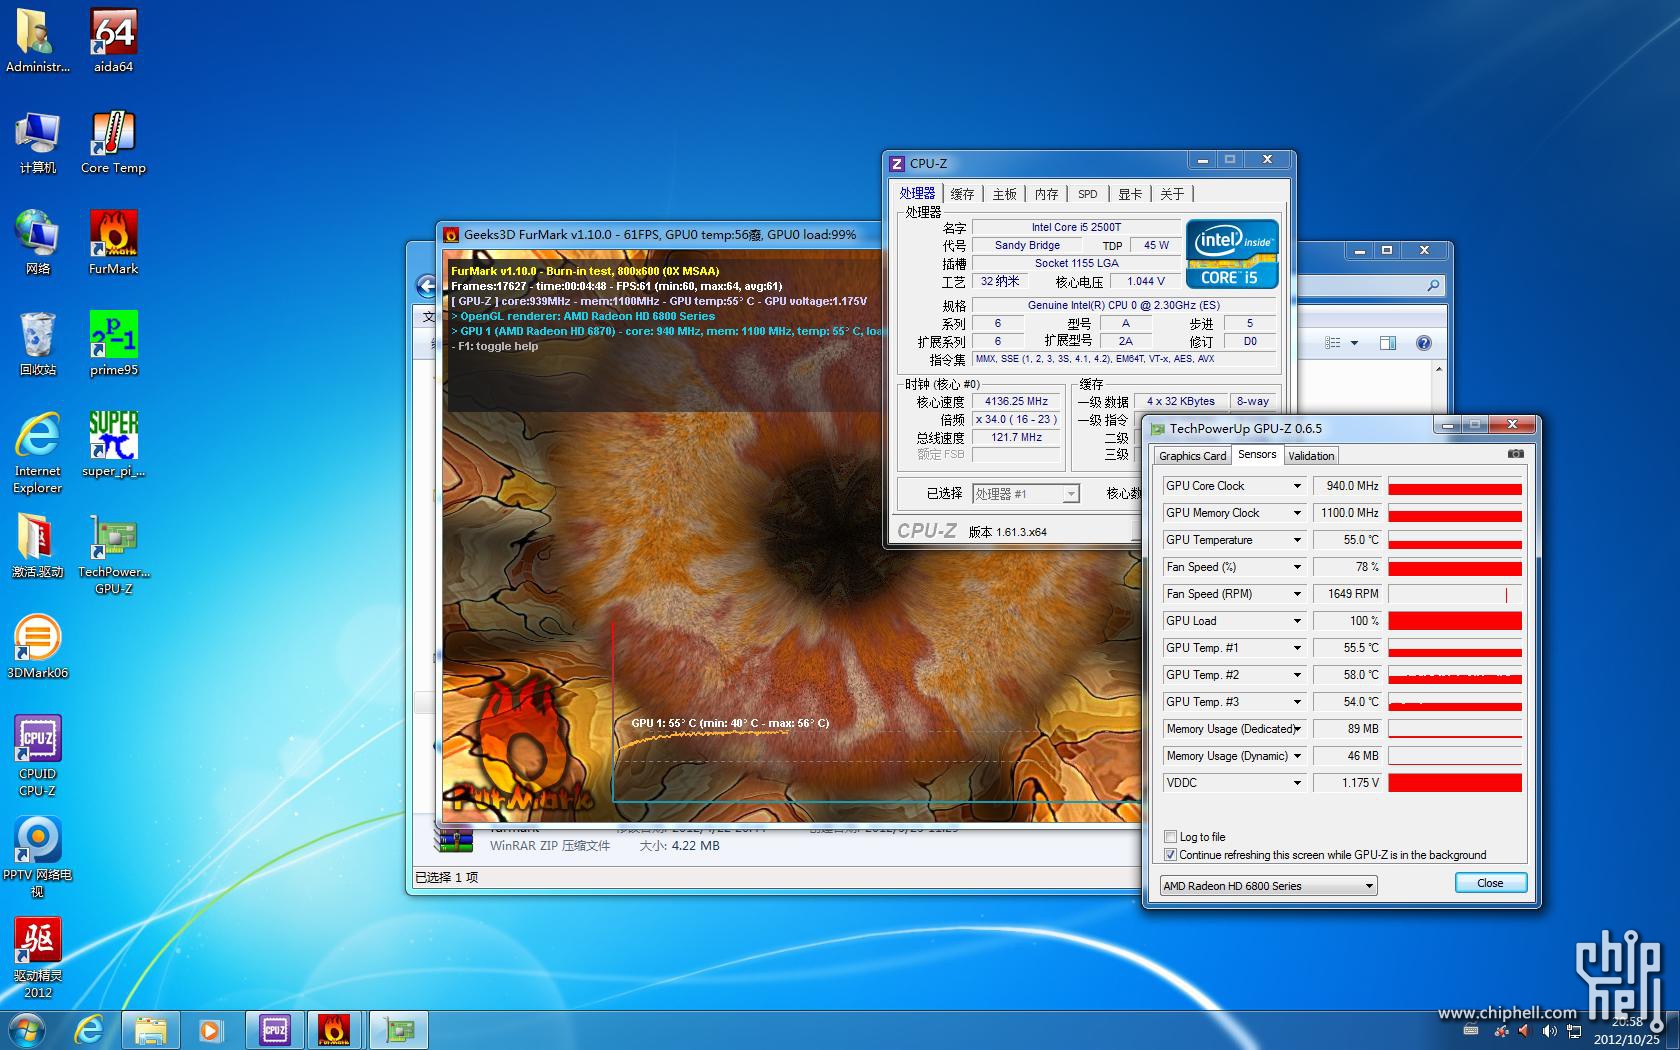Open the aida64 desktop shortcut
This screenshot has width=1680, height=1050.
tap(113, 40)
